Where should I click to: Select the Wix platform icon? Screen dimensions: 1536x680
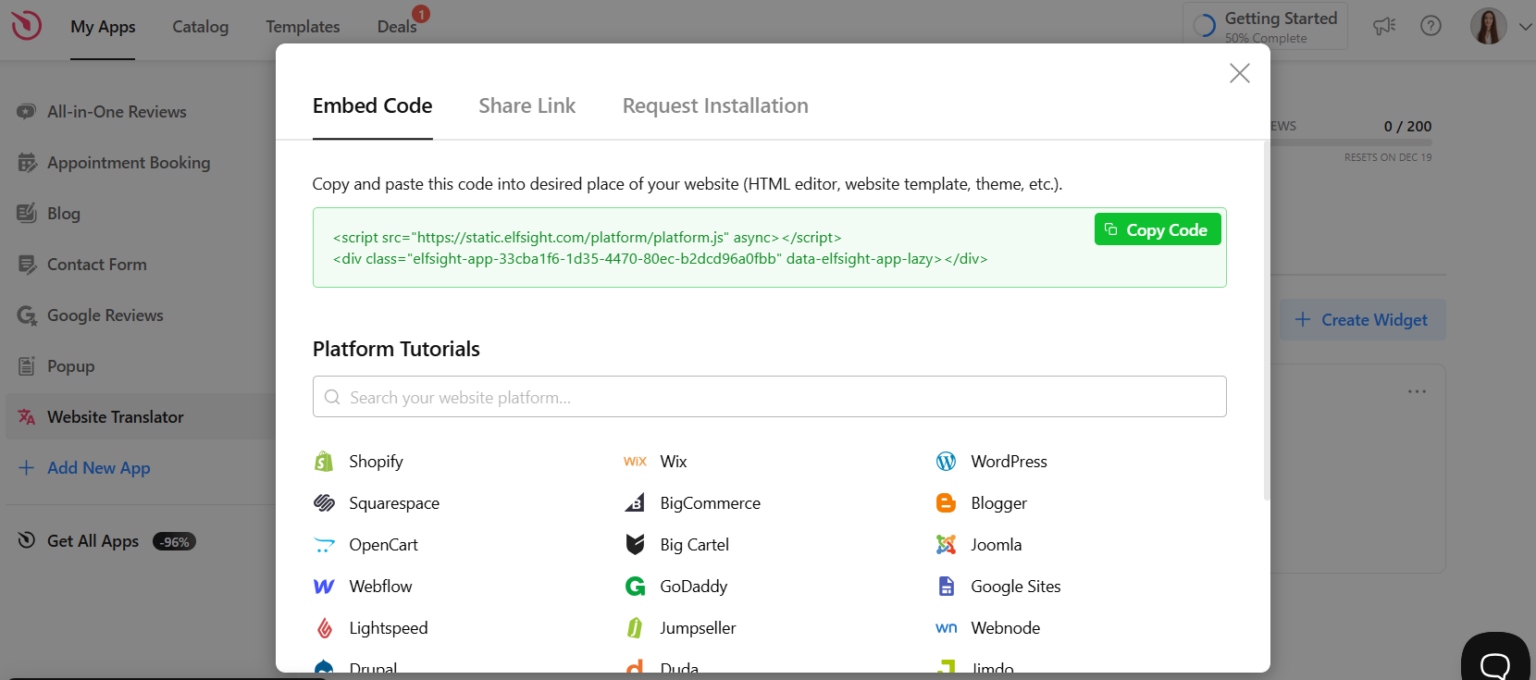point(635,461)
